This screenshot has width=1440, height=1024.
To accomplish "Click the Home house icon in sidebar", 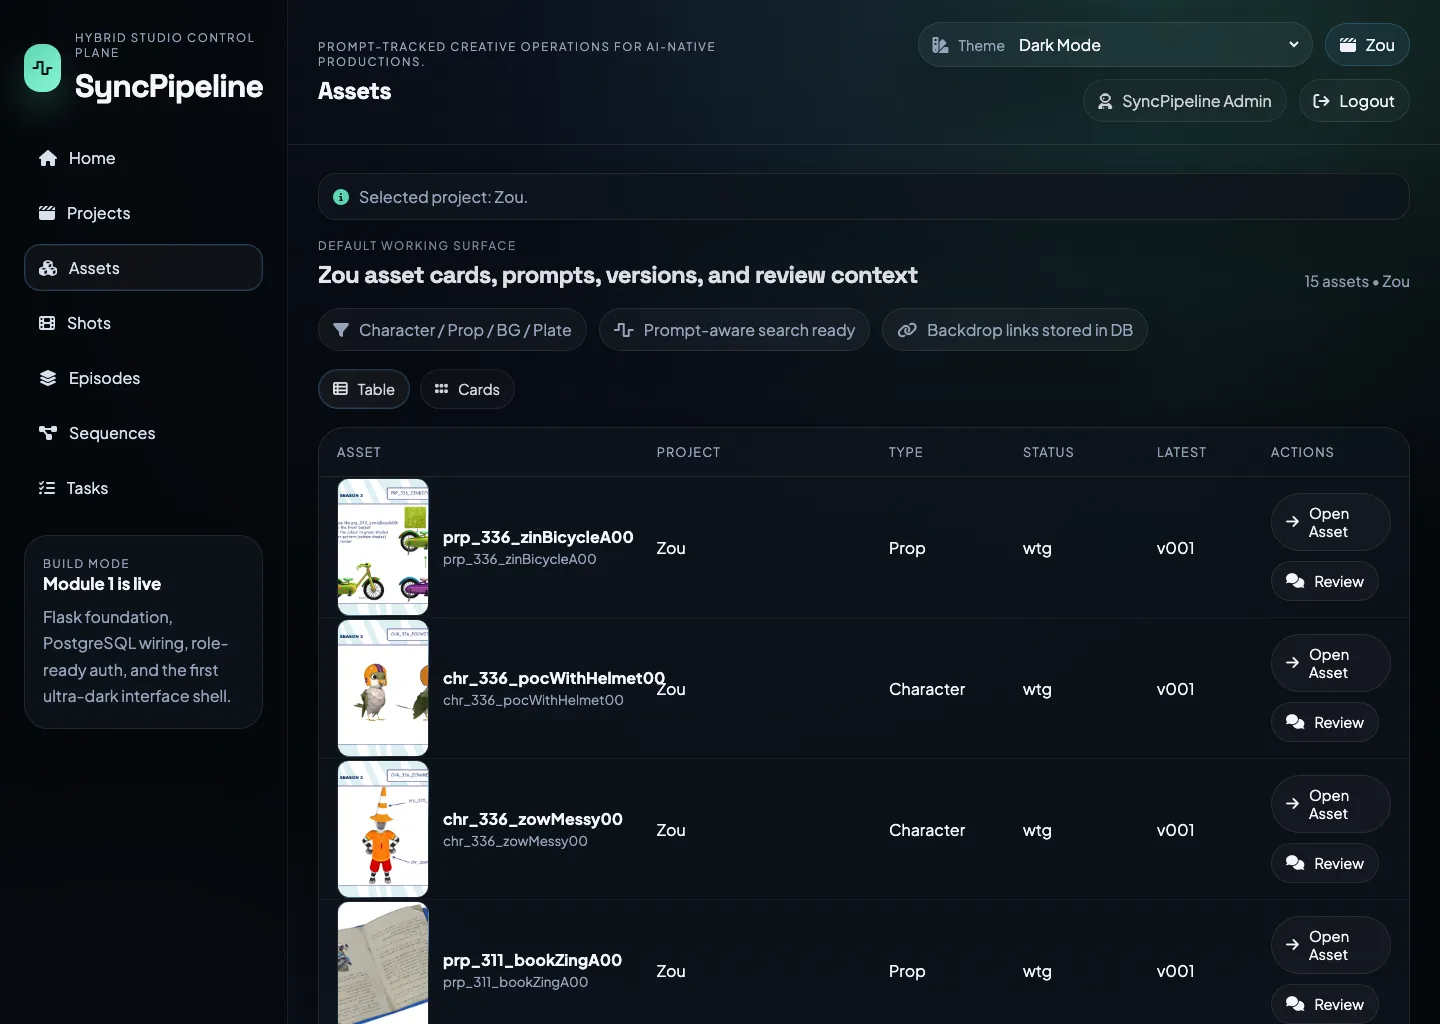I will click(47, 158).
